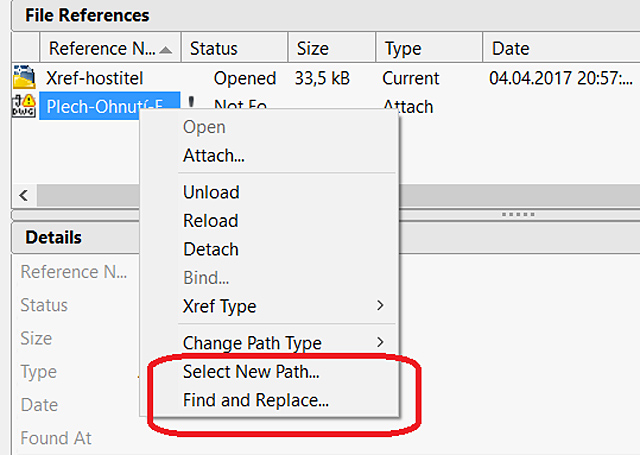Click the Status column header
This screenshot has height=455, width=640.
(x=214, y=48)
